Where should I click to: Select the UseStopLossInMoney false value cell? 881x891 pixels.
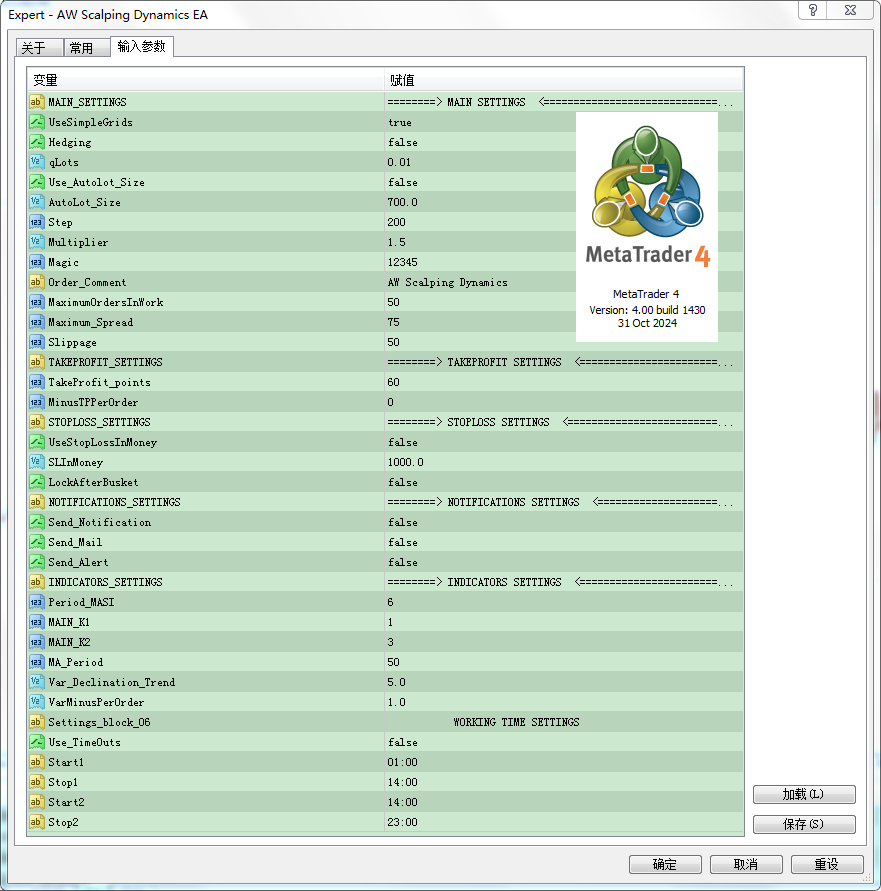coord(403,442)
